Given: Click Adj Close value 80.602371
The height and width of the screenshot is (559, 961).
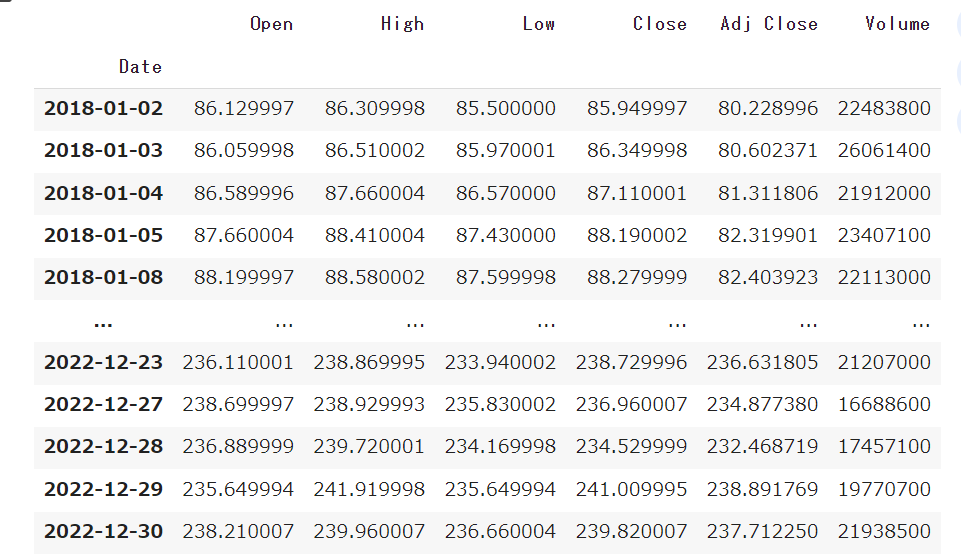Looking at the screenshot, I should point(768,151).
